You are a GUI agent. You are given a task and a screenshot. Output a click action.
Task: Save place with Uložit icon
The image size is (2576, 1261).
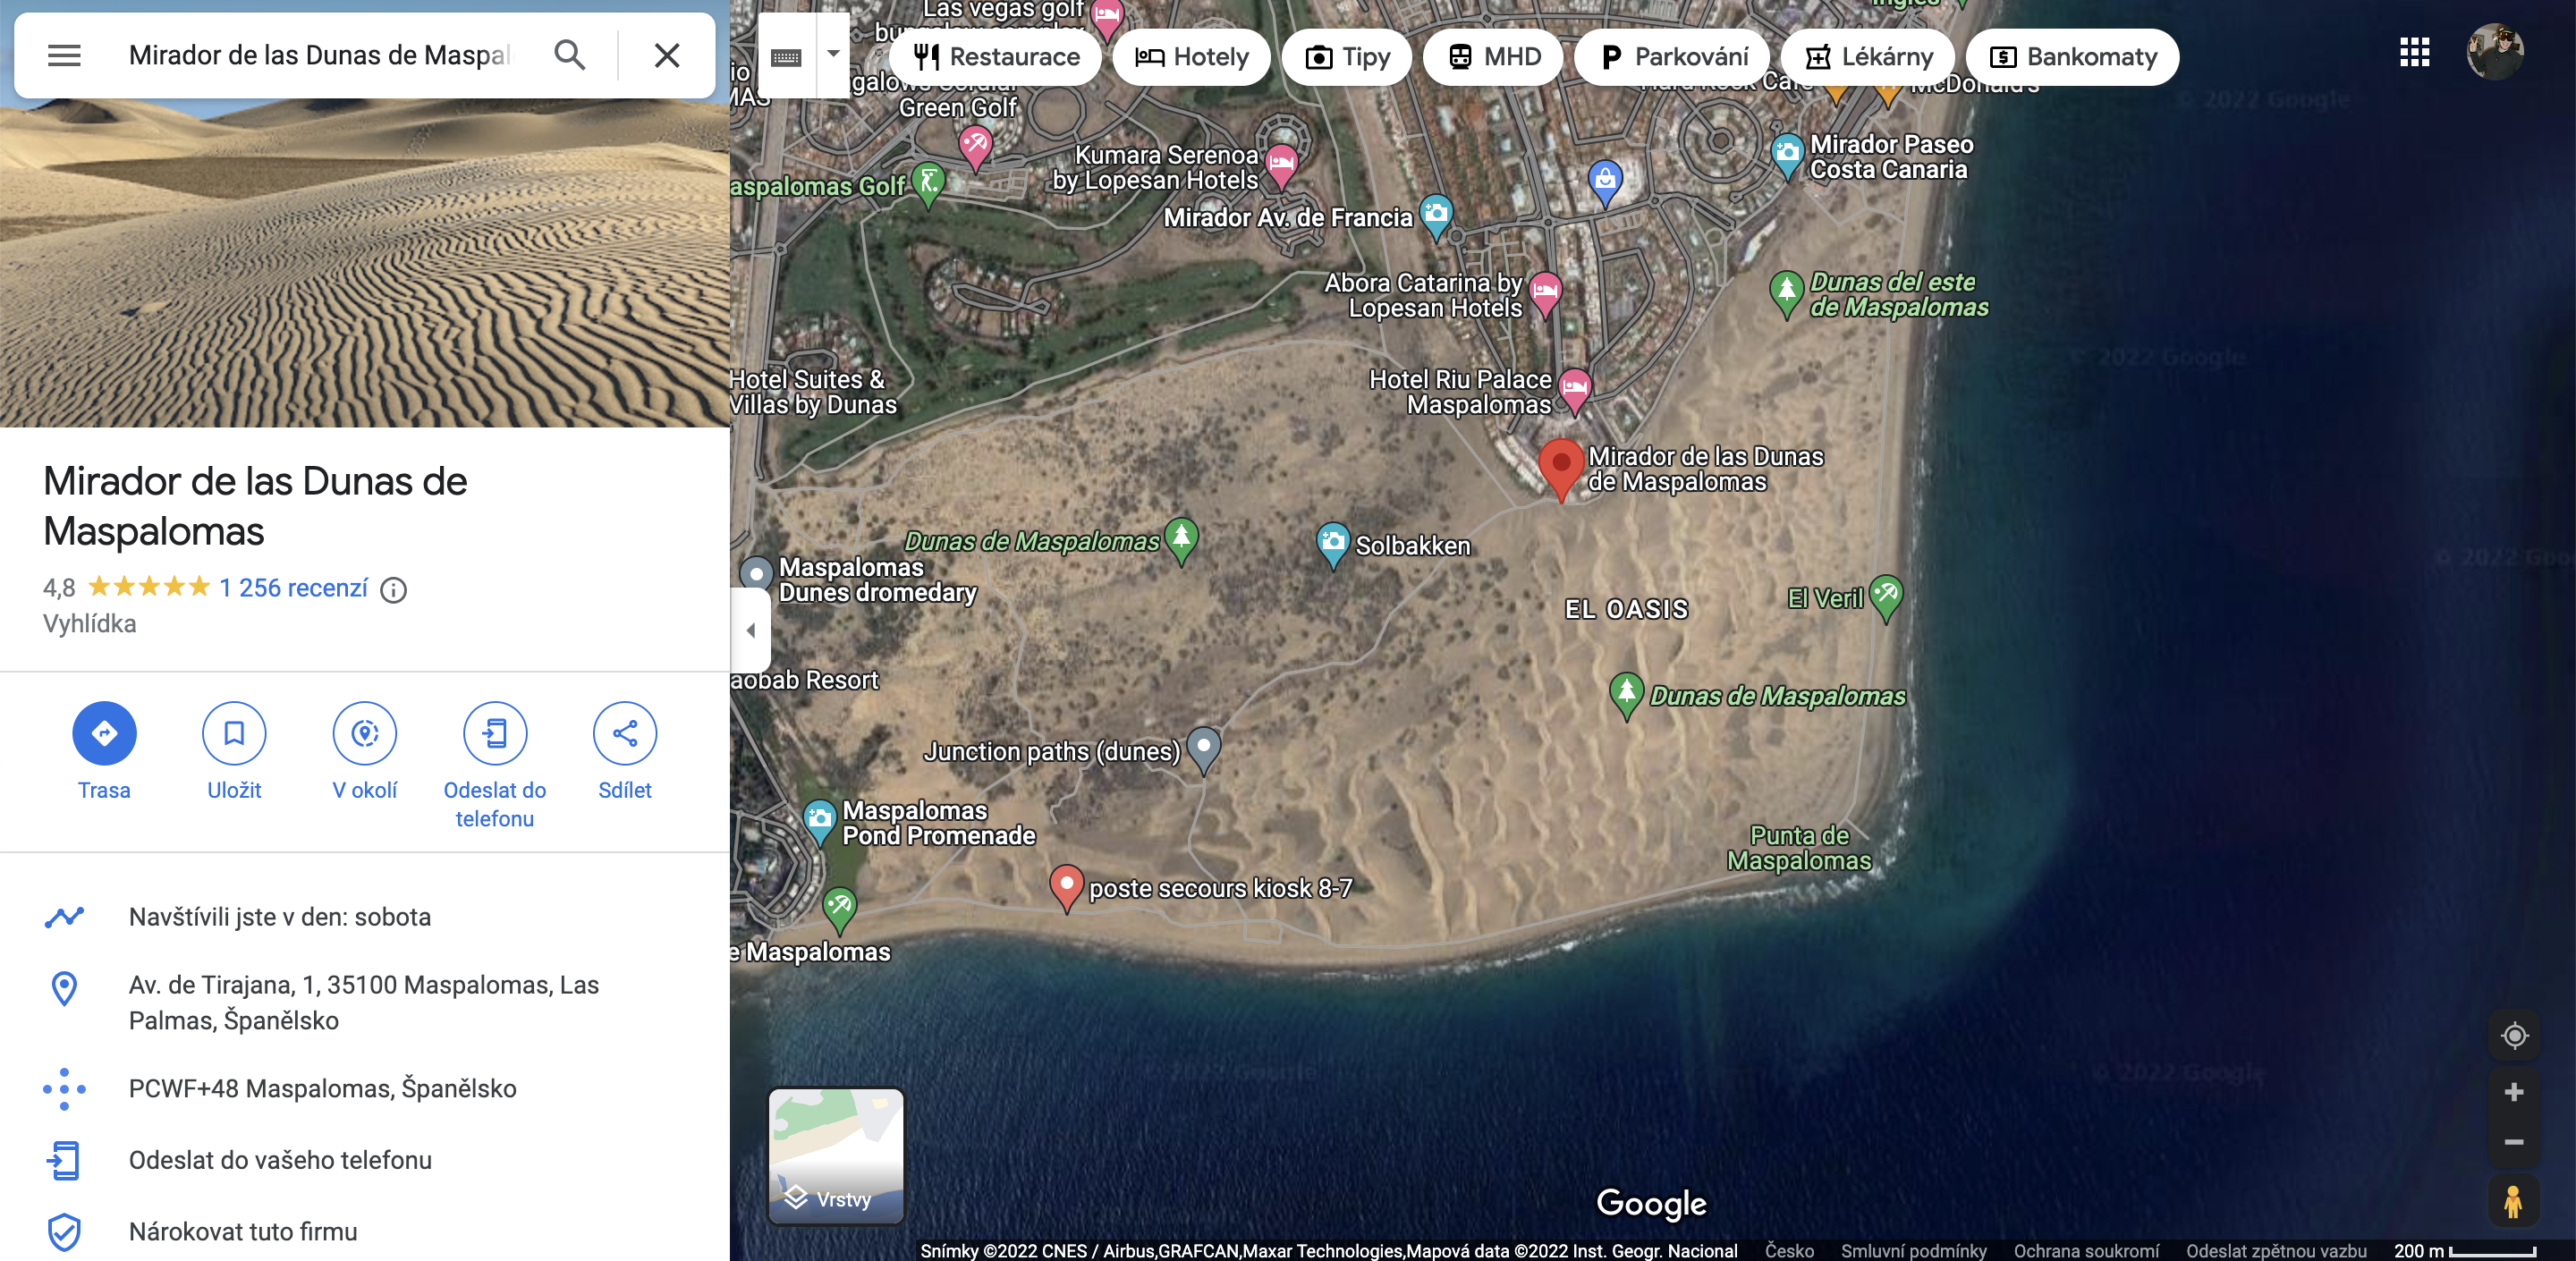[234, 733]
